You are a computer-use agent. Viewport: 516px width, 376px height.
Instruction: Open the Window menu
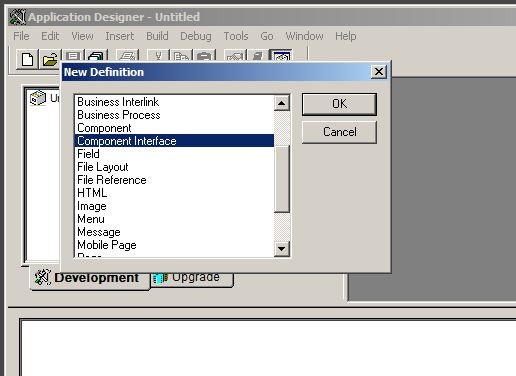(304, 36)
